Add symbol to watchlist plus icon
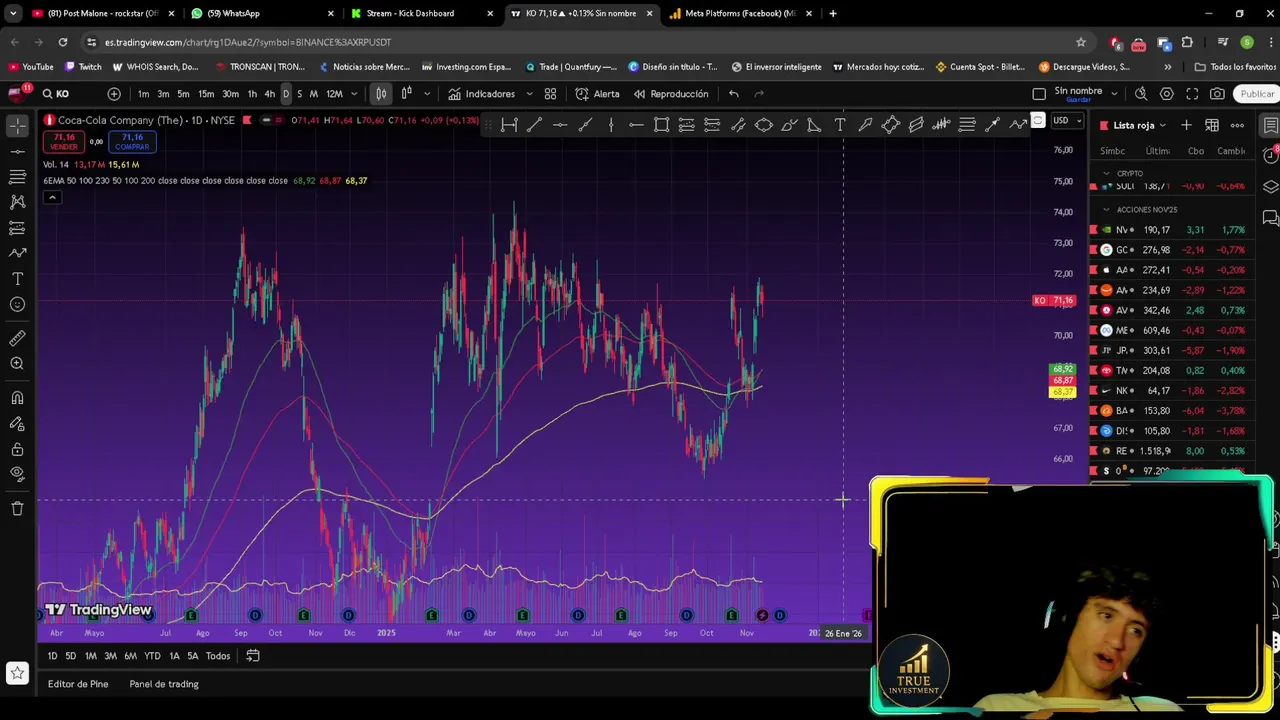The width and height of the screenshot is (1280, 720). pos(1186,125)
